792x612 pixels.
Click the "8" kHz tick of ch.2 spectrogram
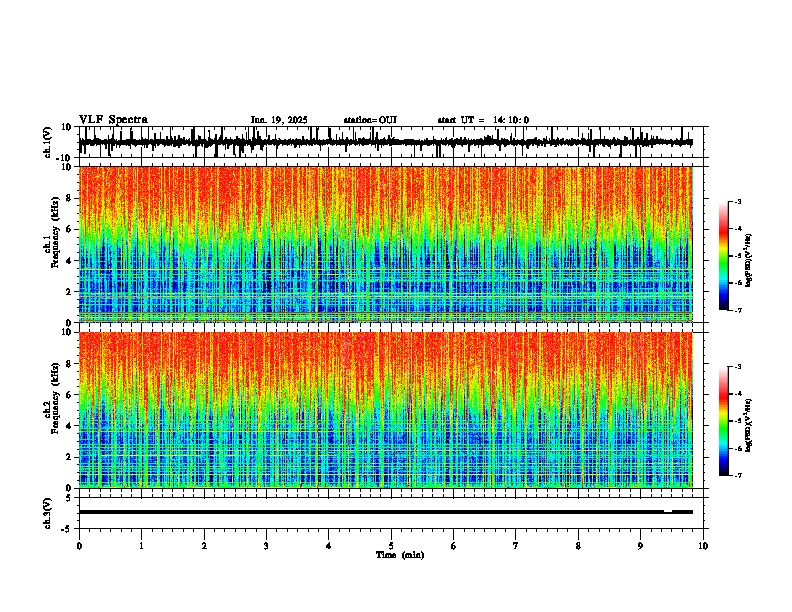pyautogui.click(x=69, y=364)
